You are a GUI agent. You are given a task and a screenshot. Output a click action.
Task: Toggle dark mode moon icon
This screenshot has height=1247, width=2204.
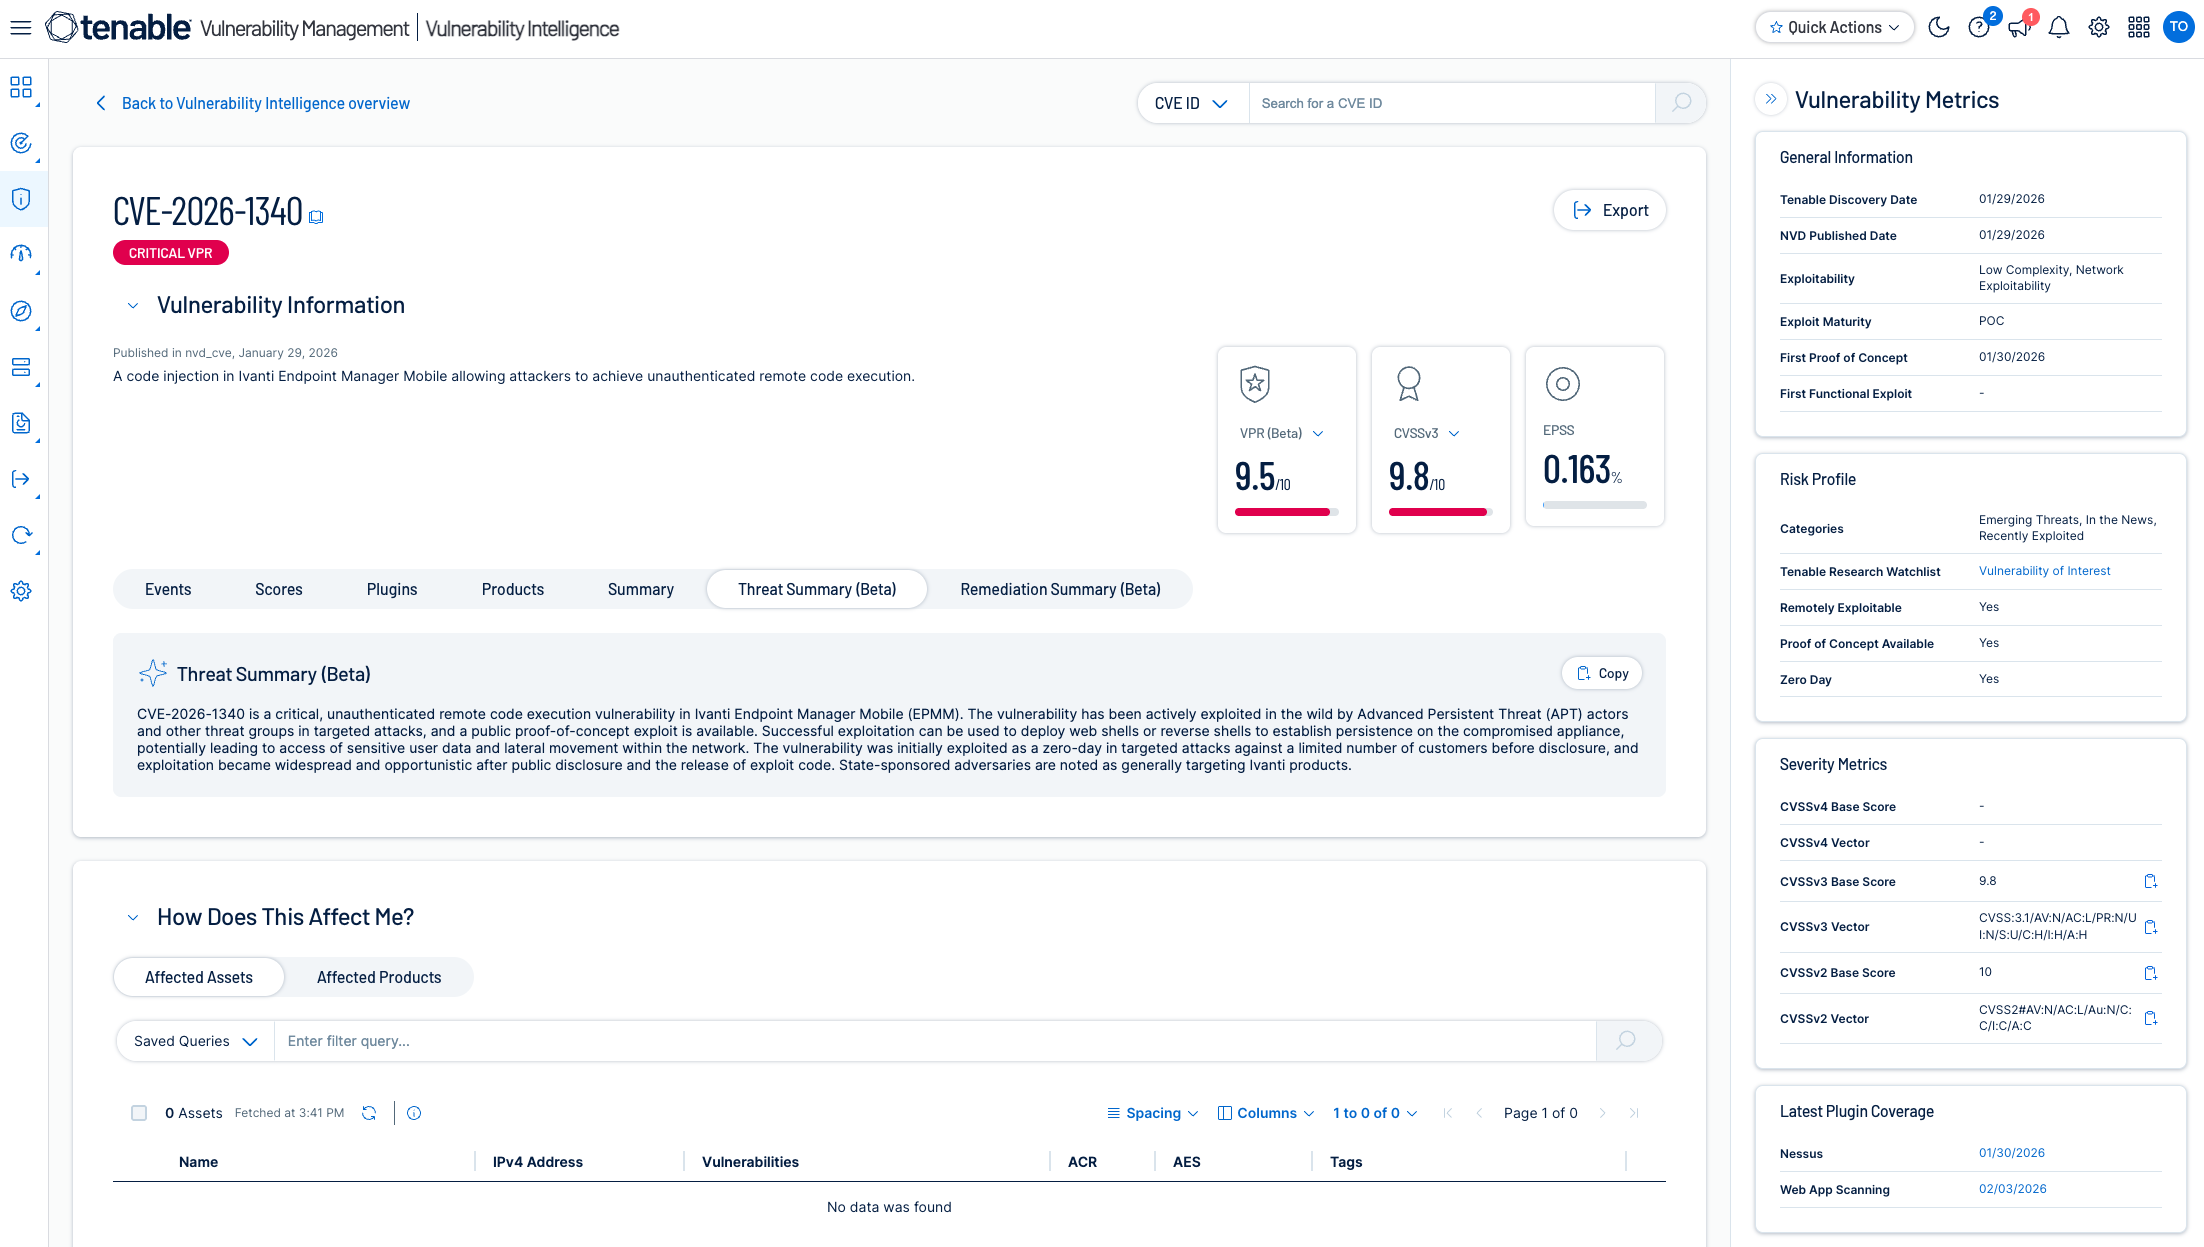1939,28
